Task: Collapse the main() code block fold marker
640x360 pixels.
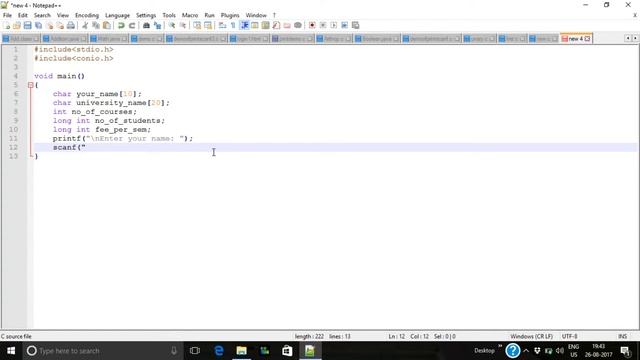Action: pos(31,85)
